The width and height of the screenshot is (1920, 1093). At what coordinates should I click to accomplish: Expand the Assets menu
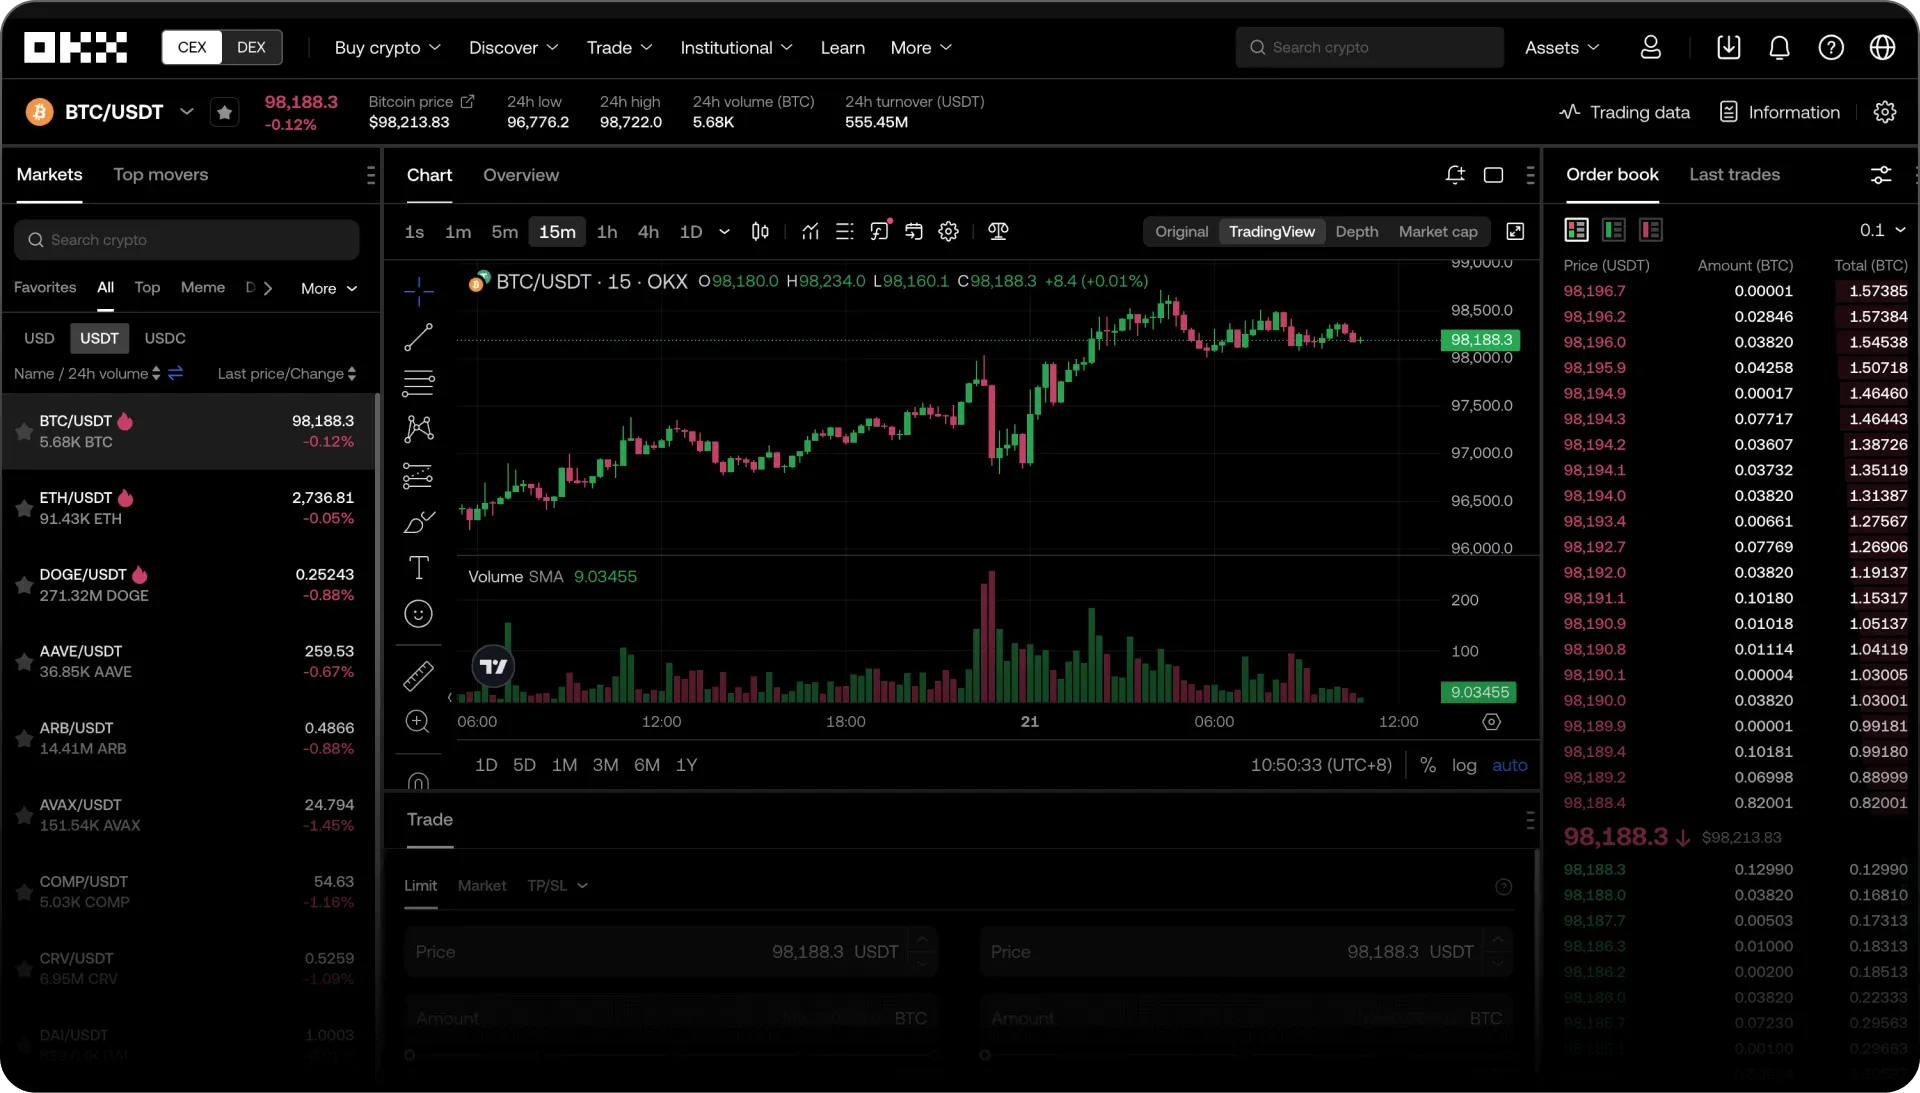coord(1561,47)
